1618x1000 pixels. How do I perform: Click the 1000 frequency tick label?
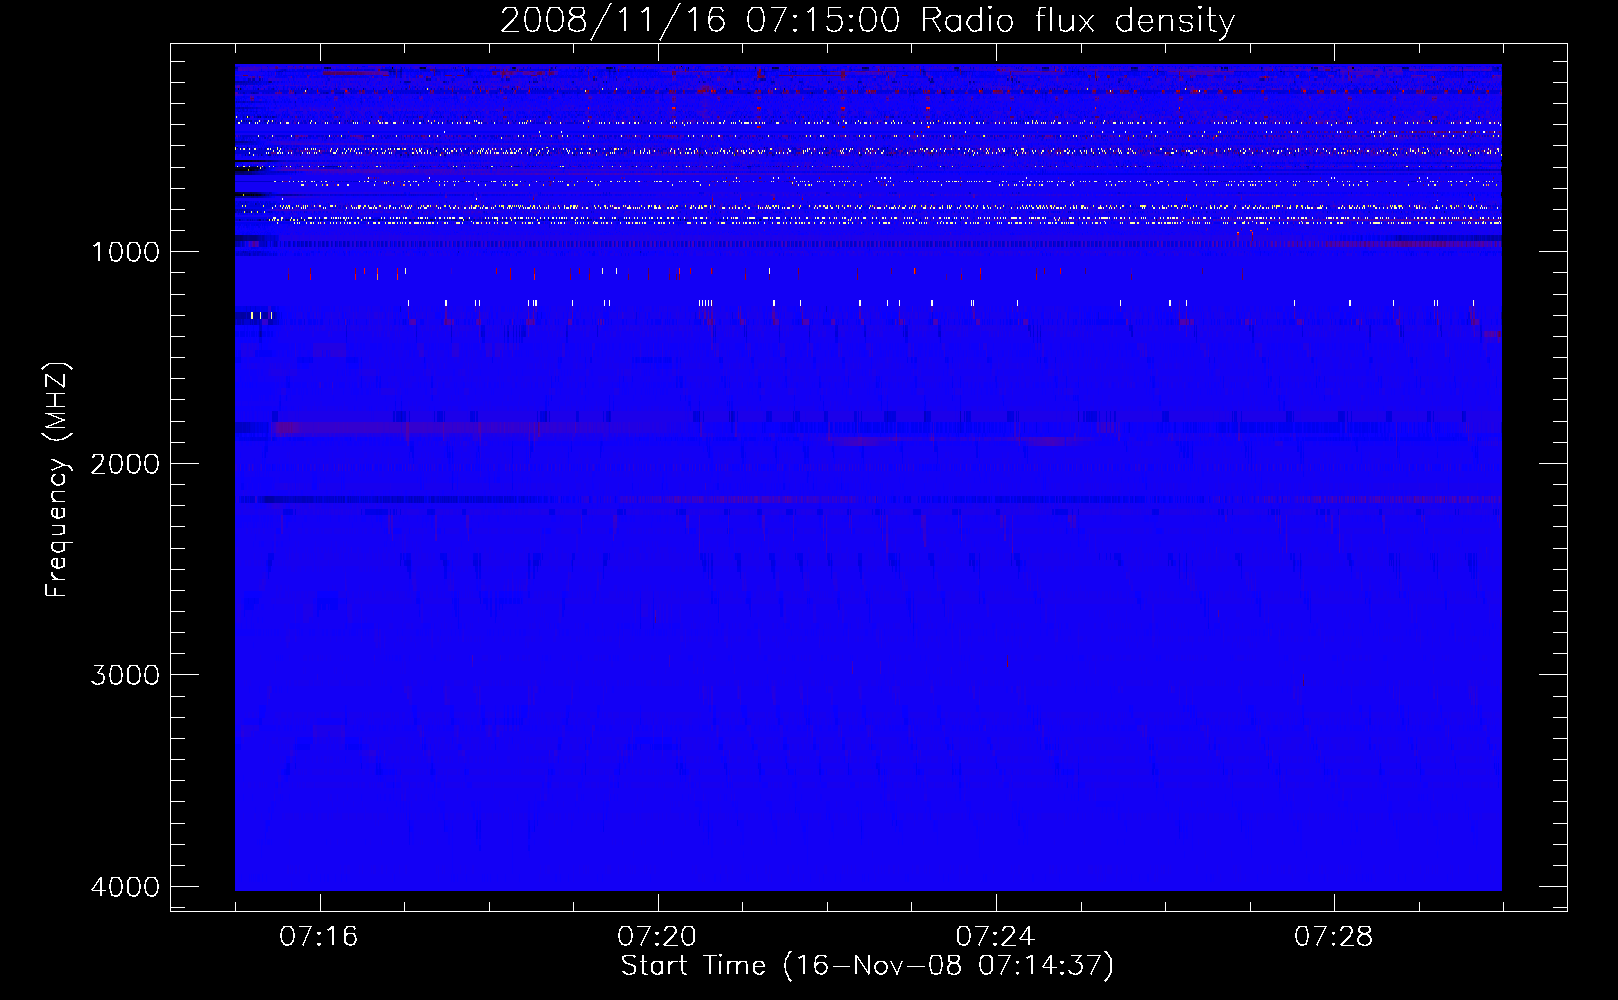pos(125,252)
